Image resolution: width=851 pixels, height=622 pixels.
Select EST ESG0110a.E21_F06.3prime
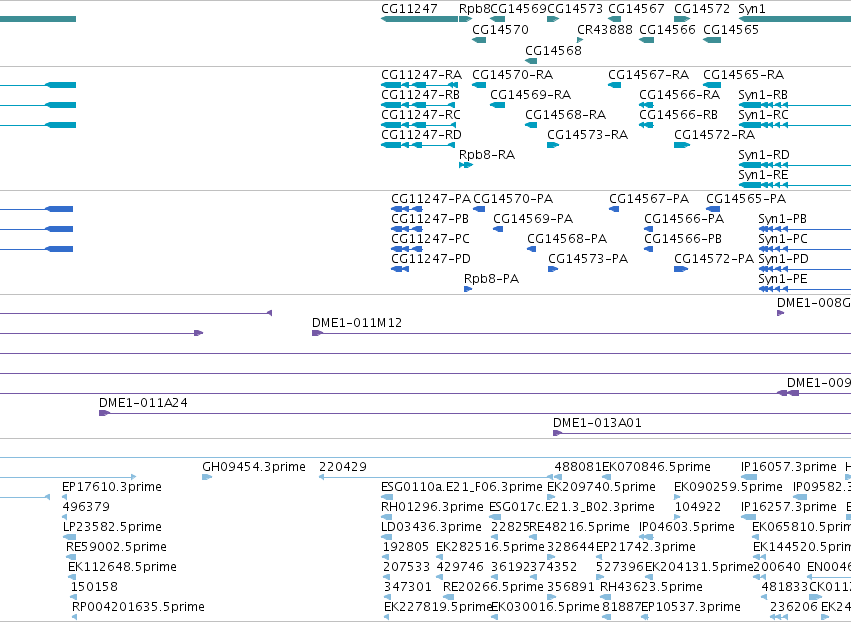(462, 487)
